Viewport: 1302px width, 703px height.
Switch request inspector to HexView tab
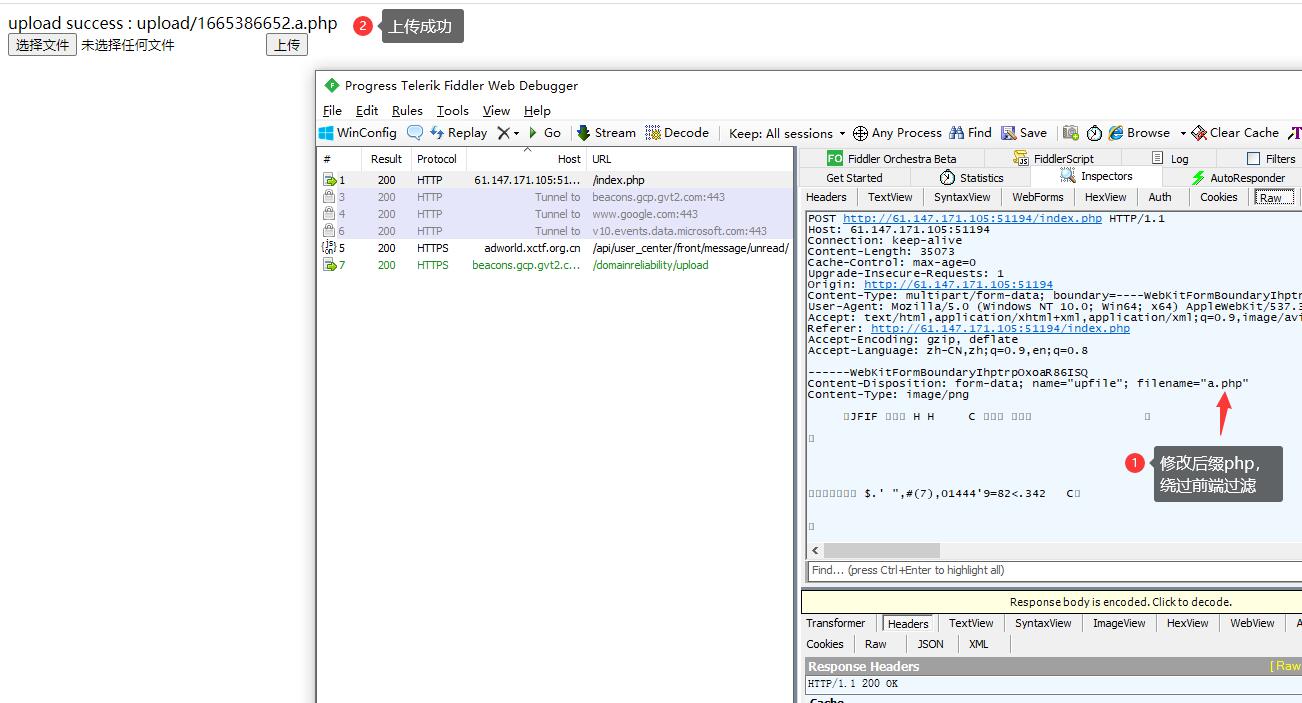pyautogui.click(x=1105, y=197)
